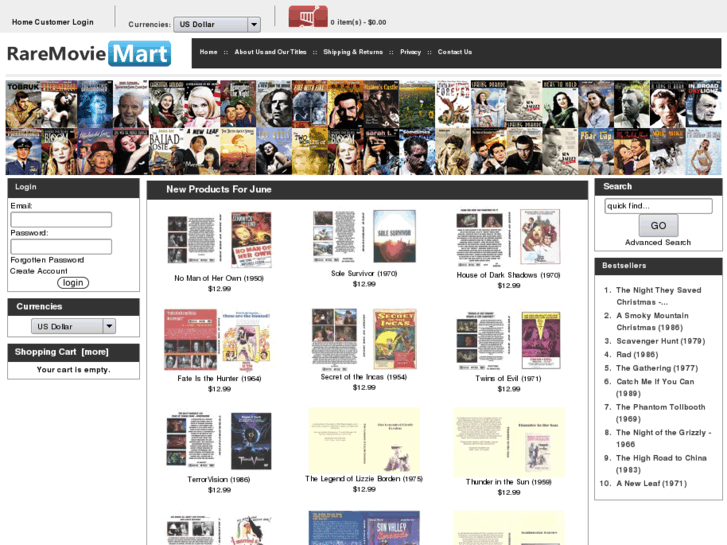Open bestseller The High Road to China

661,464
